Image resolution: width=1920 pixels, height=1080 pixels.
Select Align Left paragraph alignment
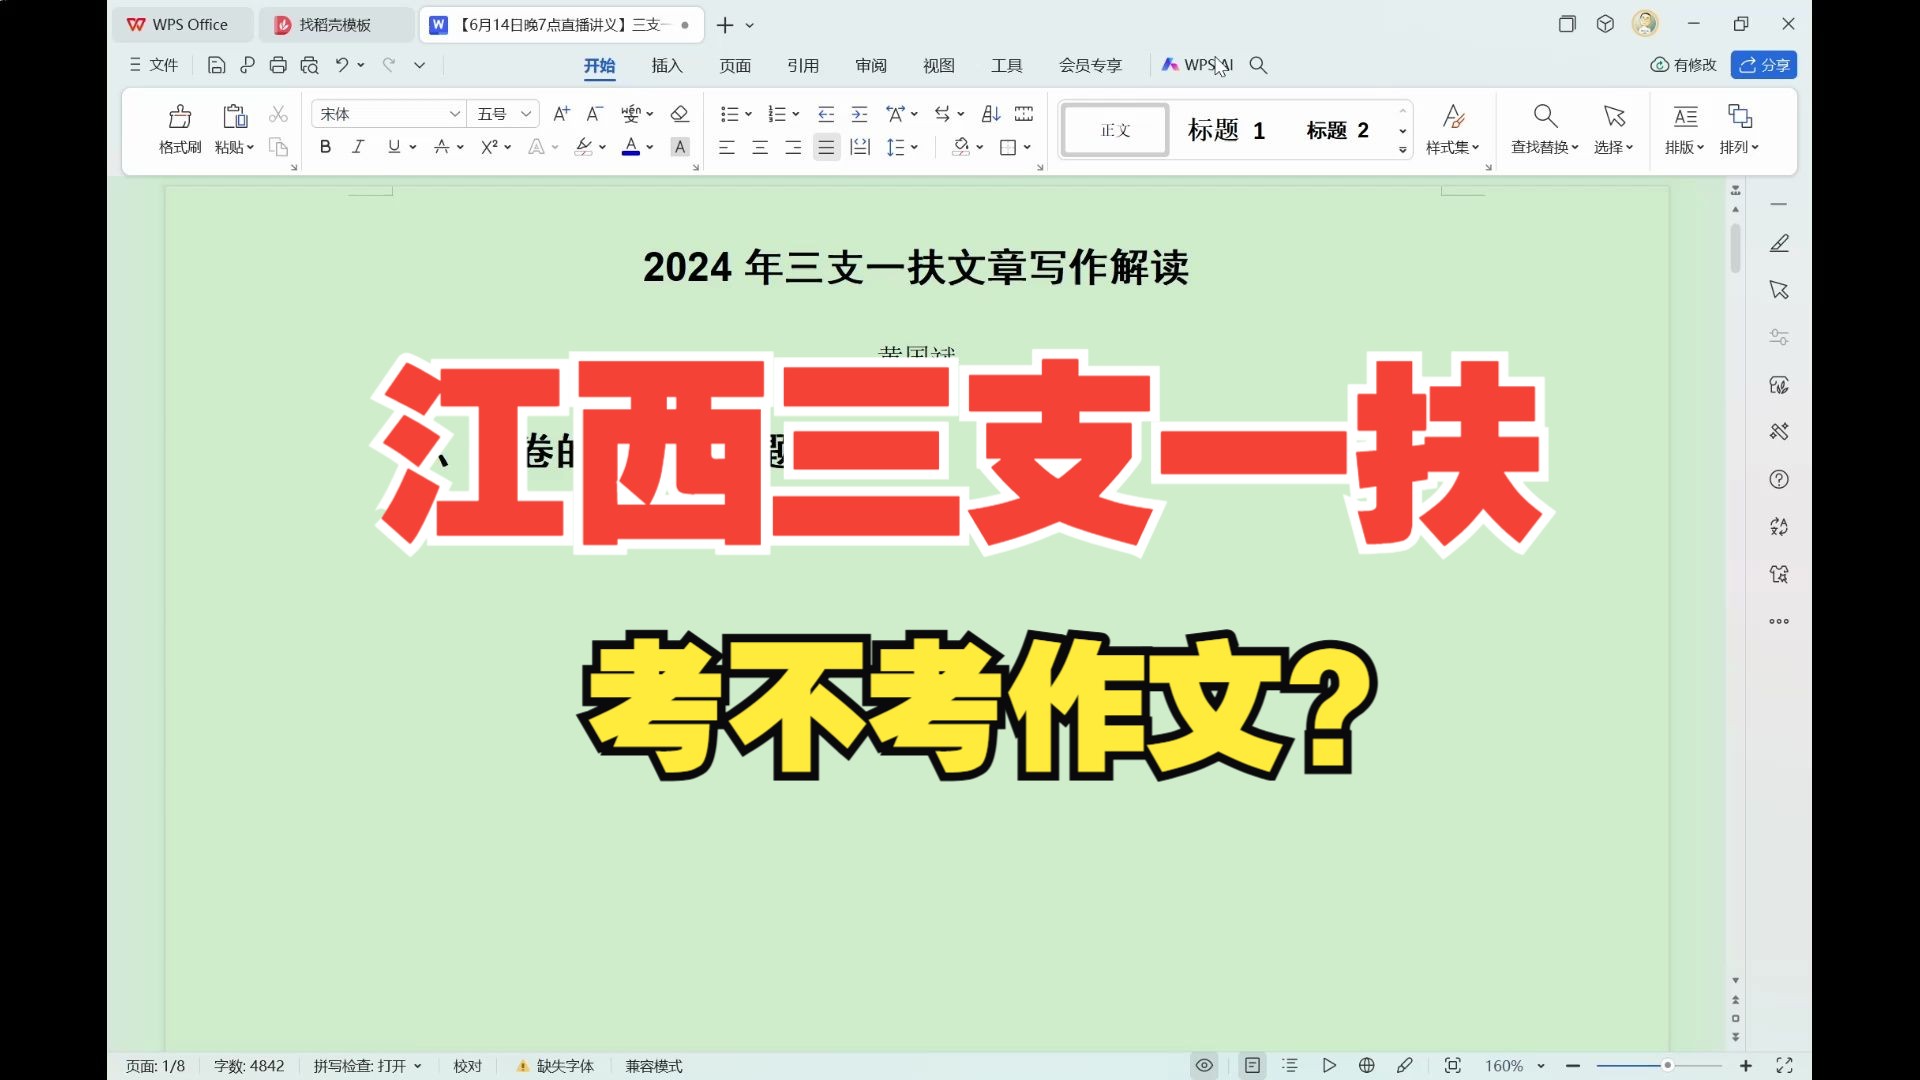pos(727,148)
